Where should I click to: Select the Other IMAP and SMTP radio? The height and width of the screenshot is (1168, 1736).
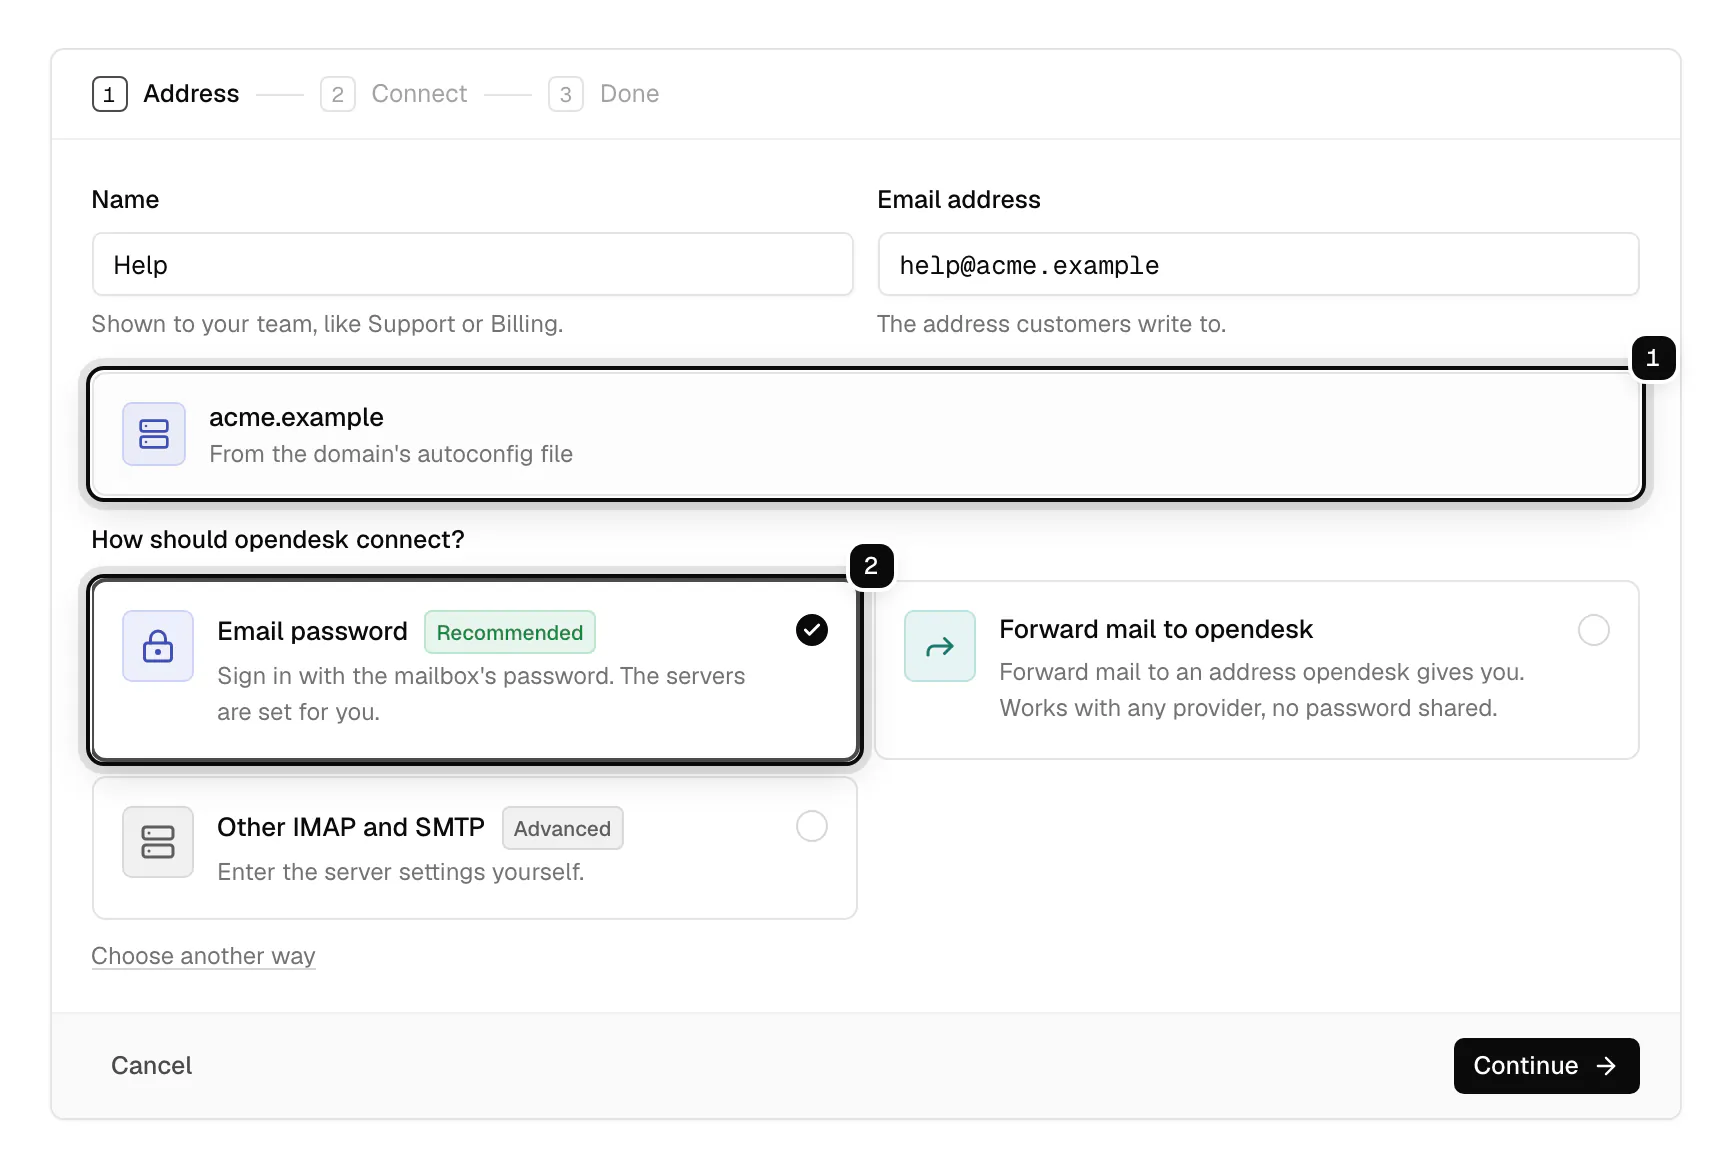tap(812, 826)
